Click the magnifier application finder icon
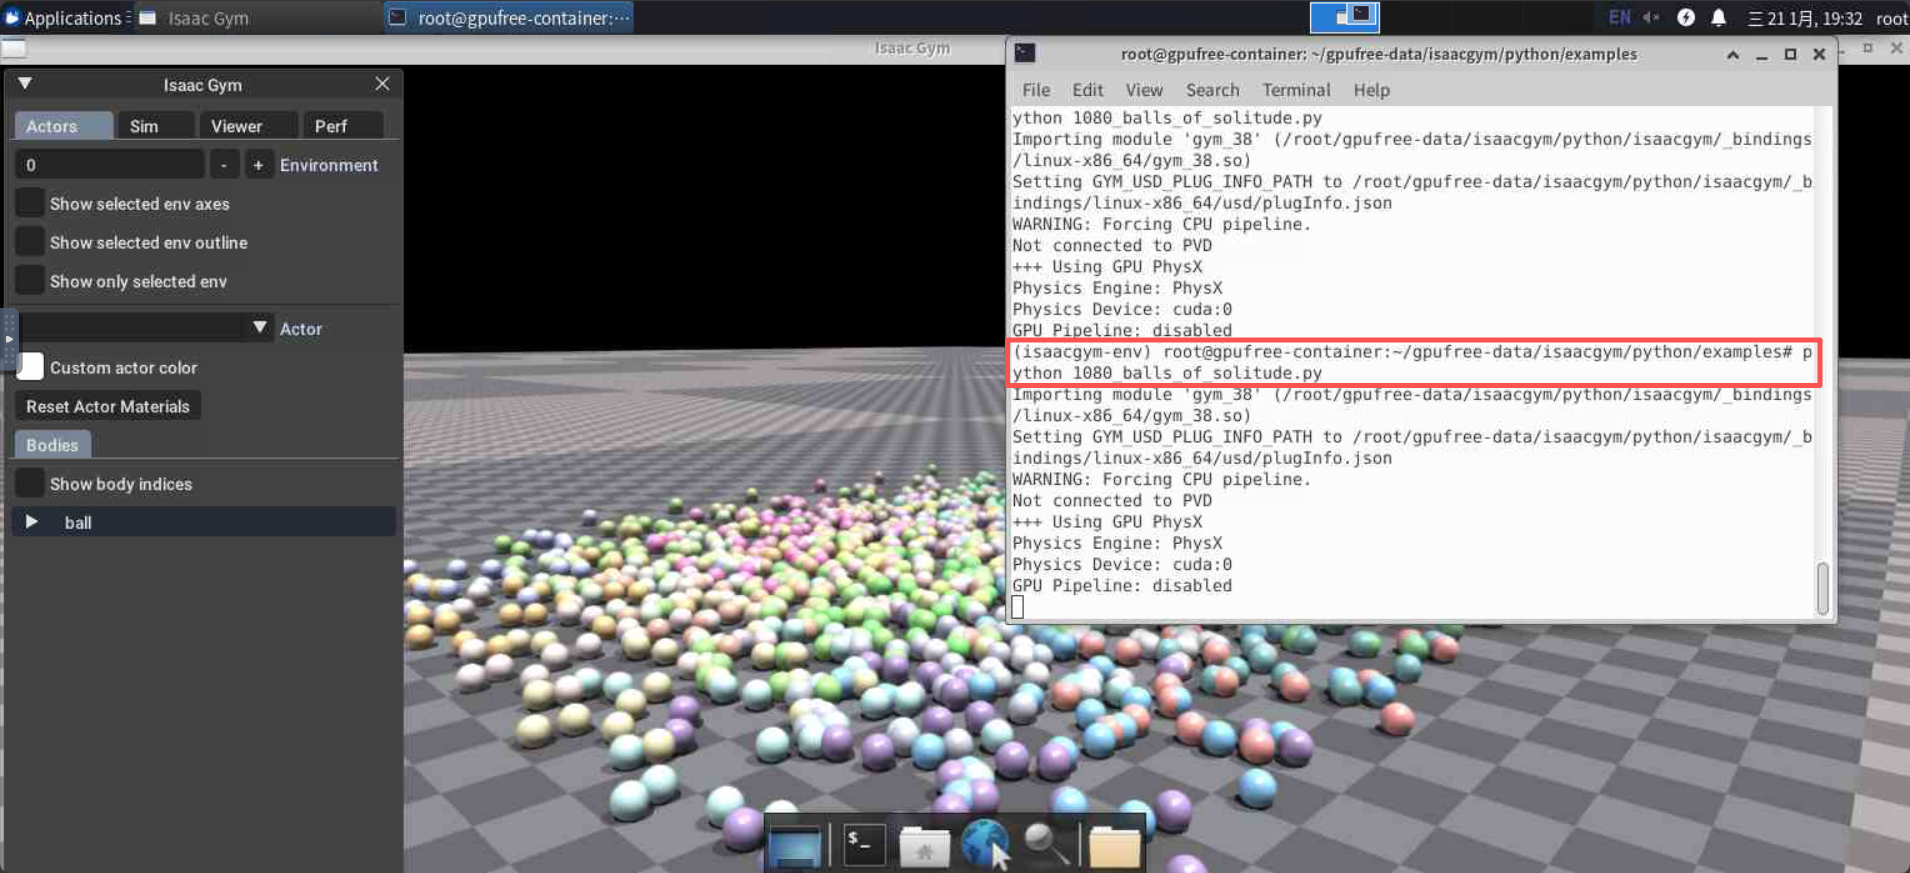The height and width of the screenshot is (873, 1910). click(x=1046, y=845)
